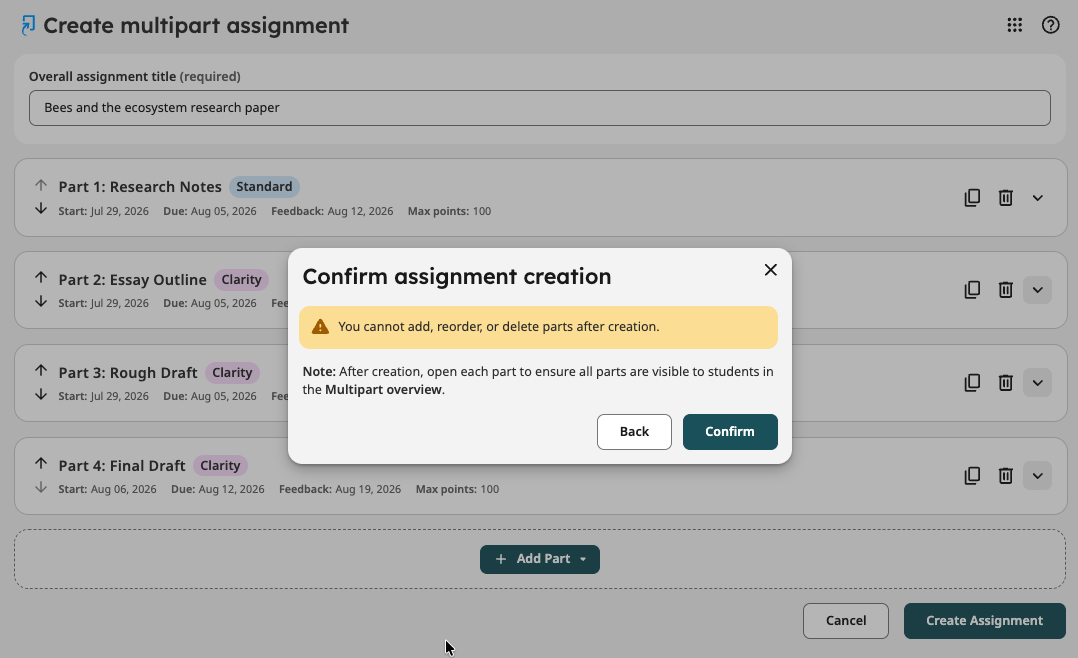This screenshot has width=1078, height=658.
Task: Delete Part 3 Rough Draft
Action: click(1006, 383)
